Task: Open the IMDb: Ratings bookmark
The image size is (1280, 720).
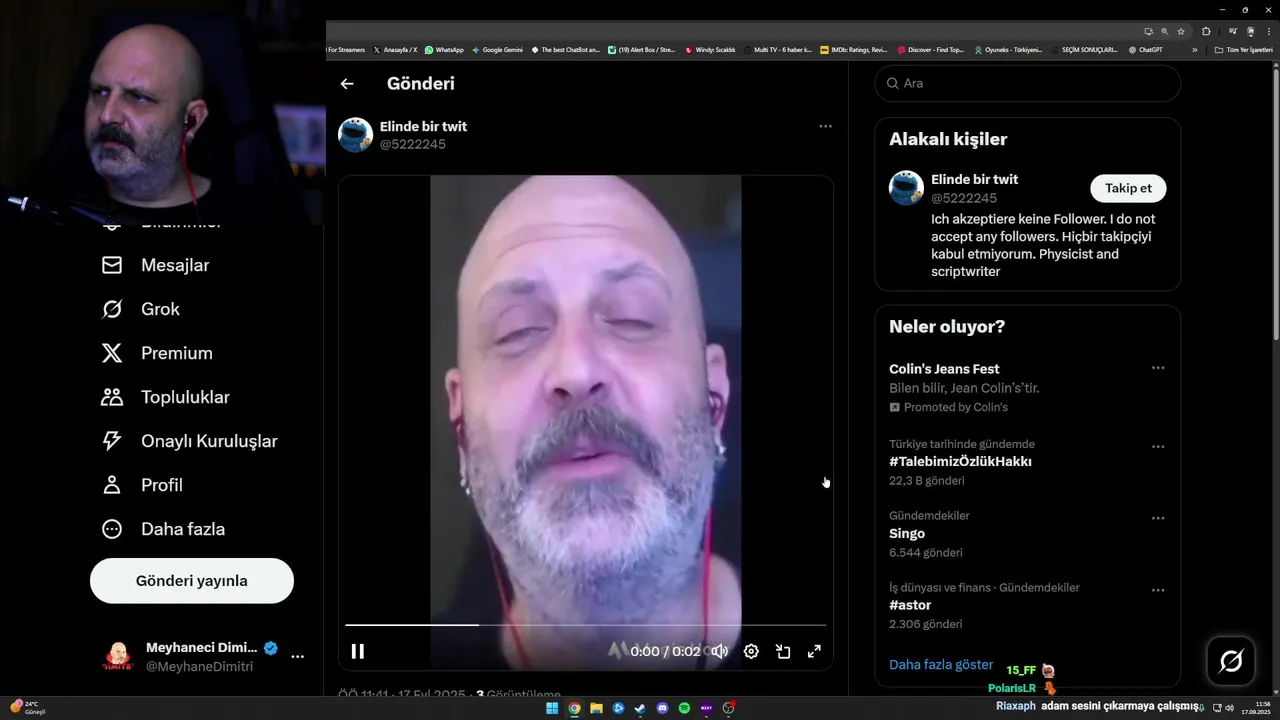Action: [x=853, y=49]
